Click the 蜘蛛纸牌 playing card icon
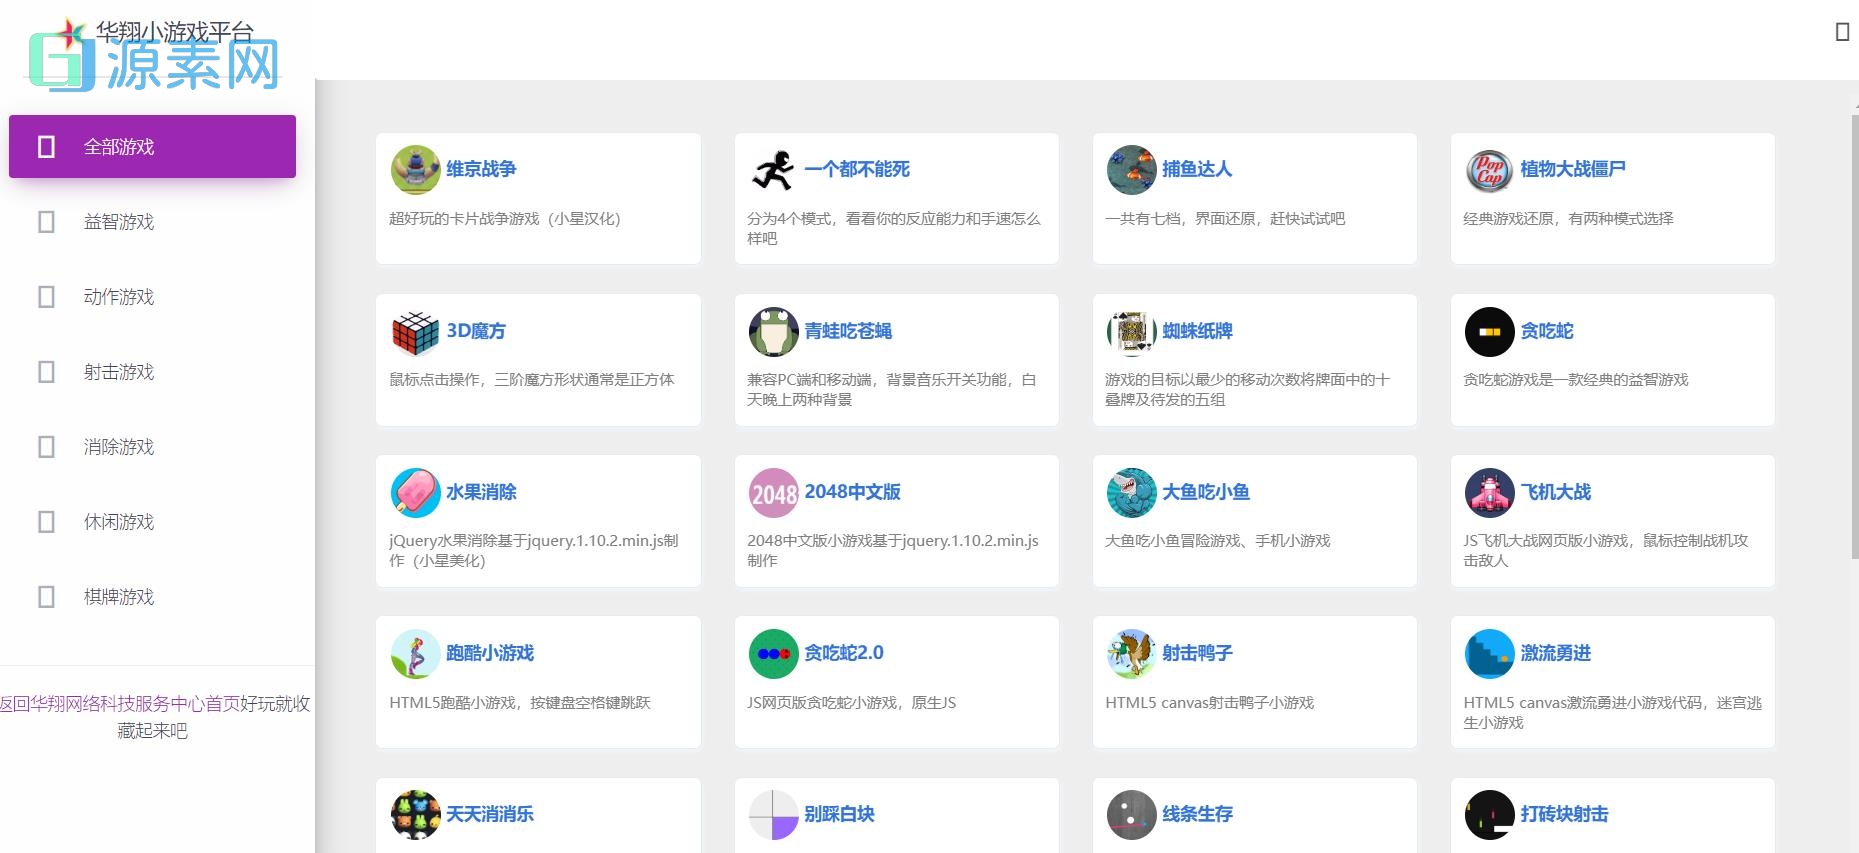 (1131, 332)
